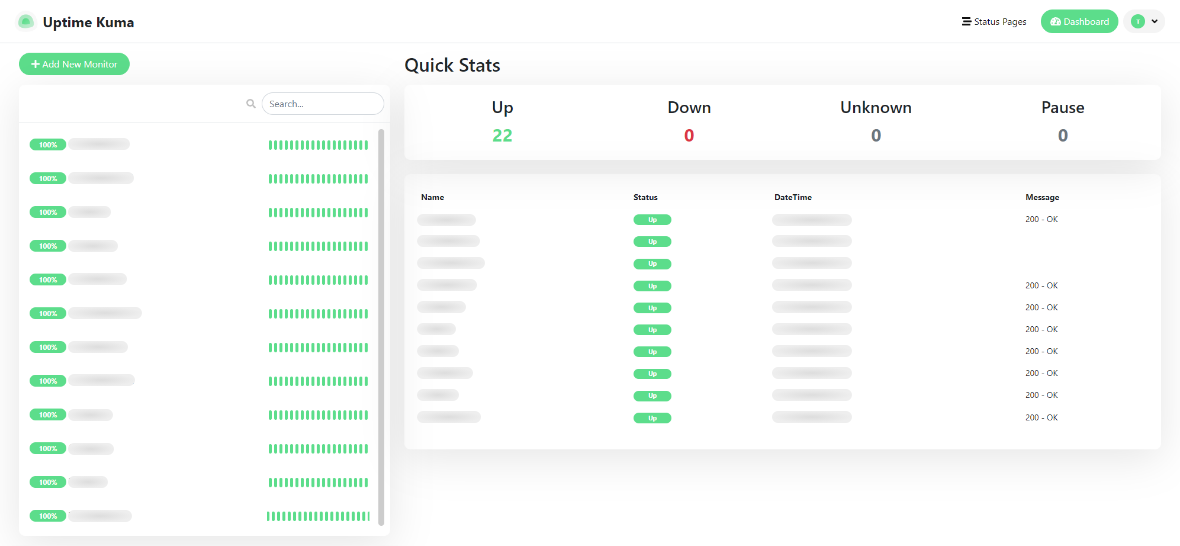Click the heartbeat bar of the first monitor
Viewport: 1180px width, 546px height.
pos(318,145)
